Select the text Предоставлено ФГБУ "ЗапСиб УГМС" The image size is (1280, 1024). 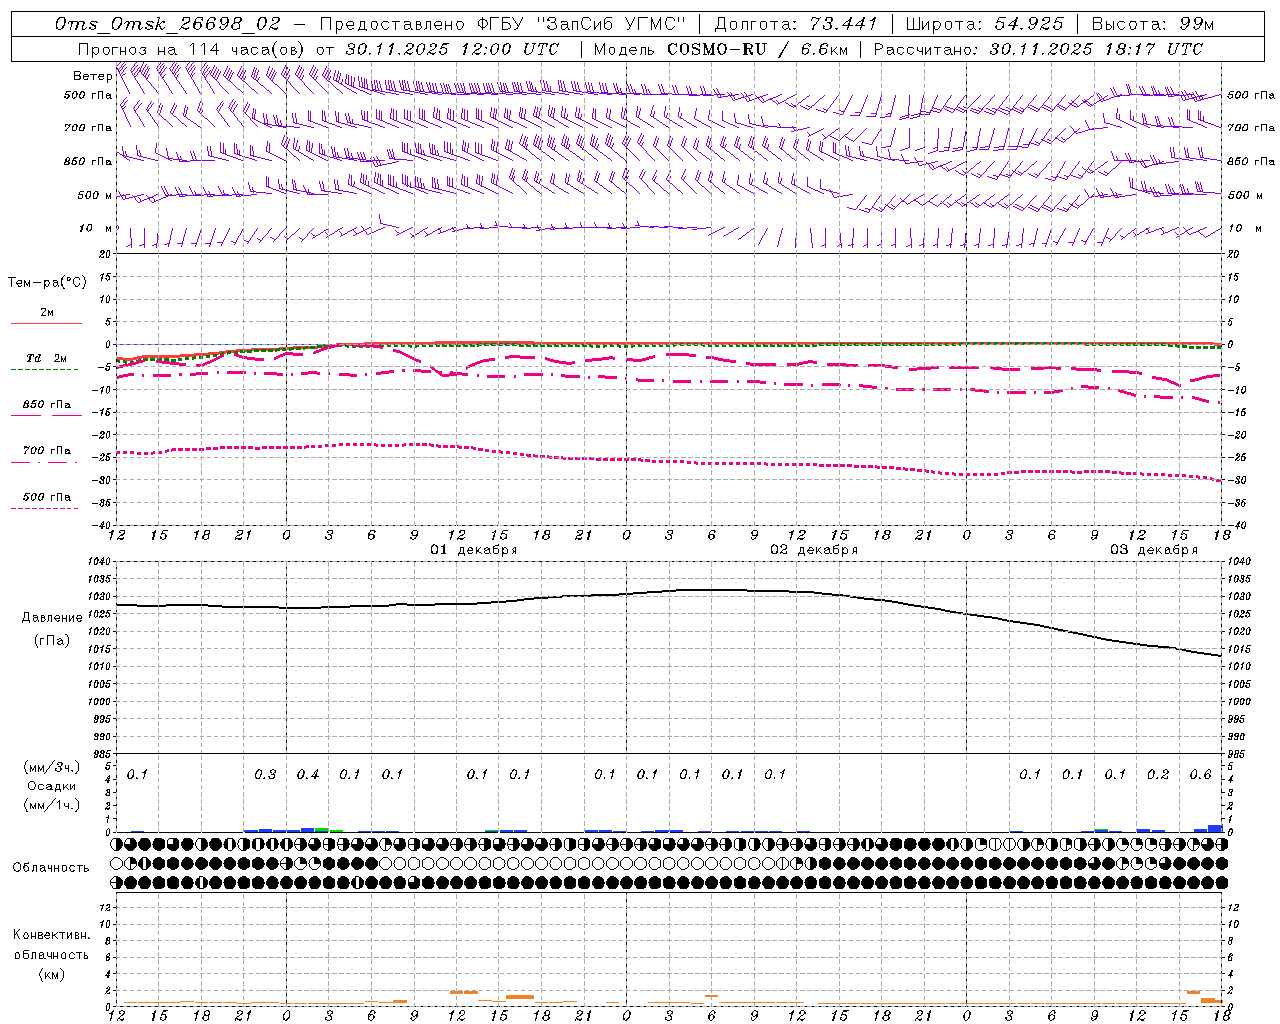tap(503, 24)
